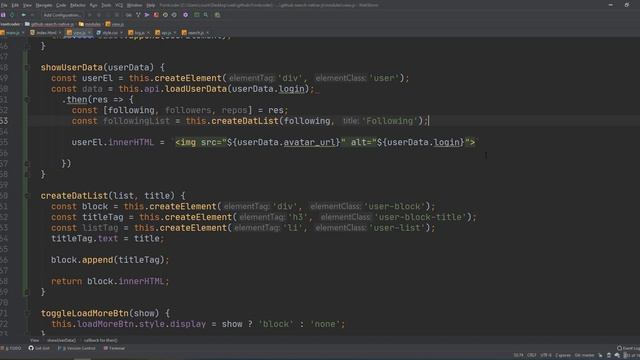Click the red toolbar icon
The width and height of the screenshot is (640, 360).
156,15
